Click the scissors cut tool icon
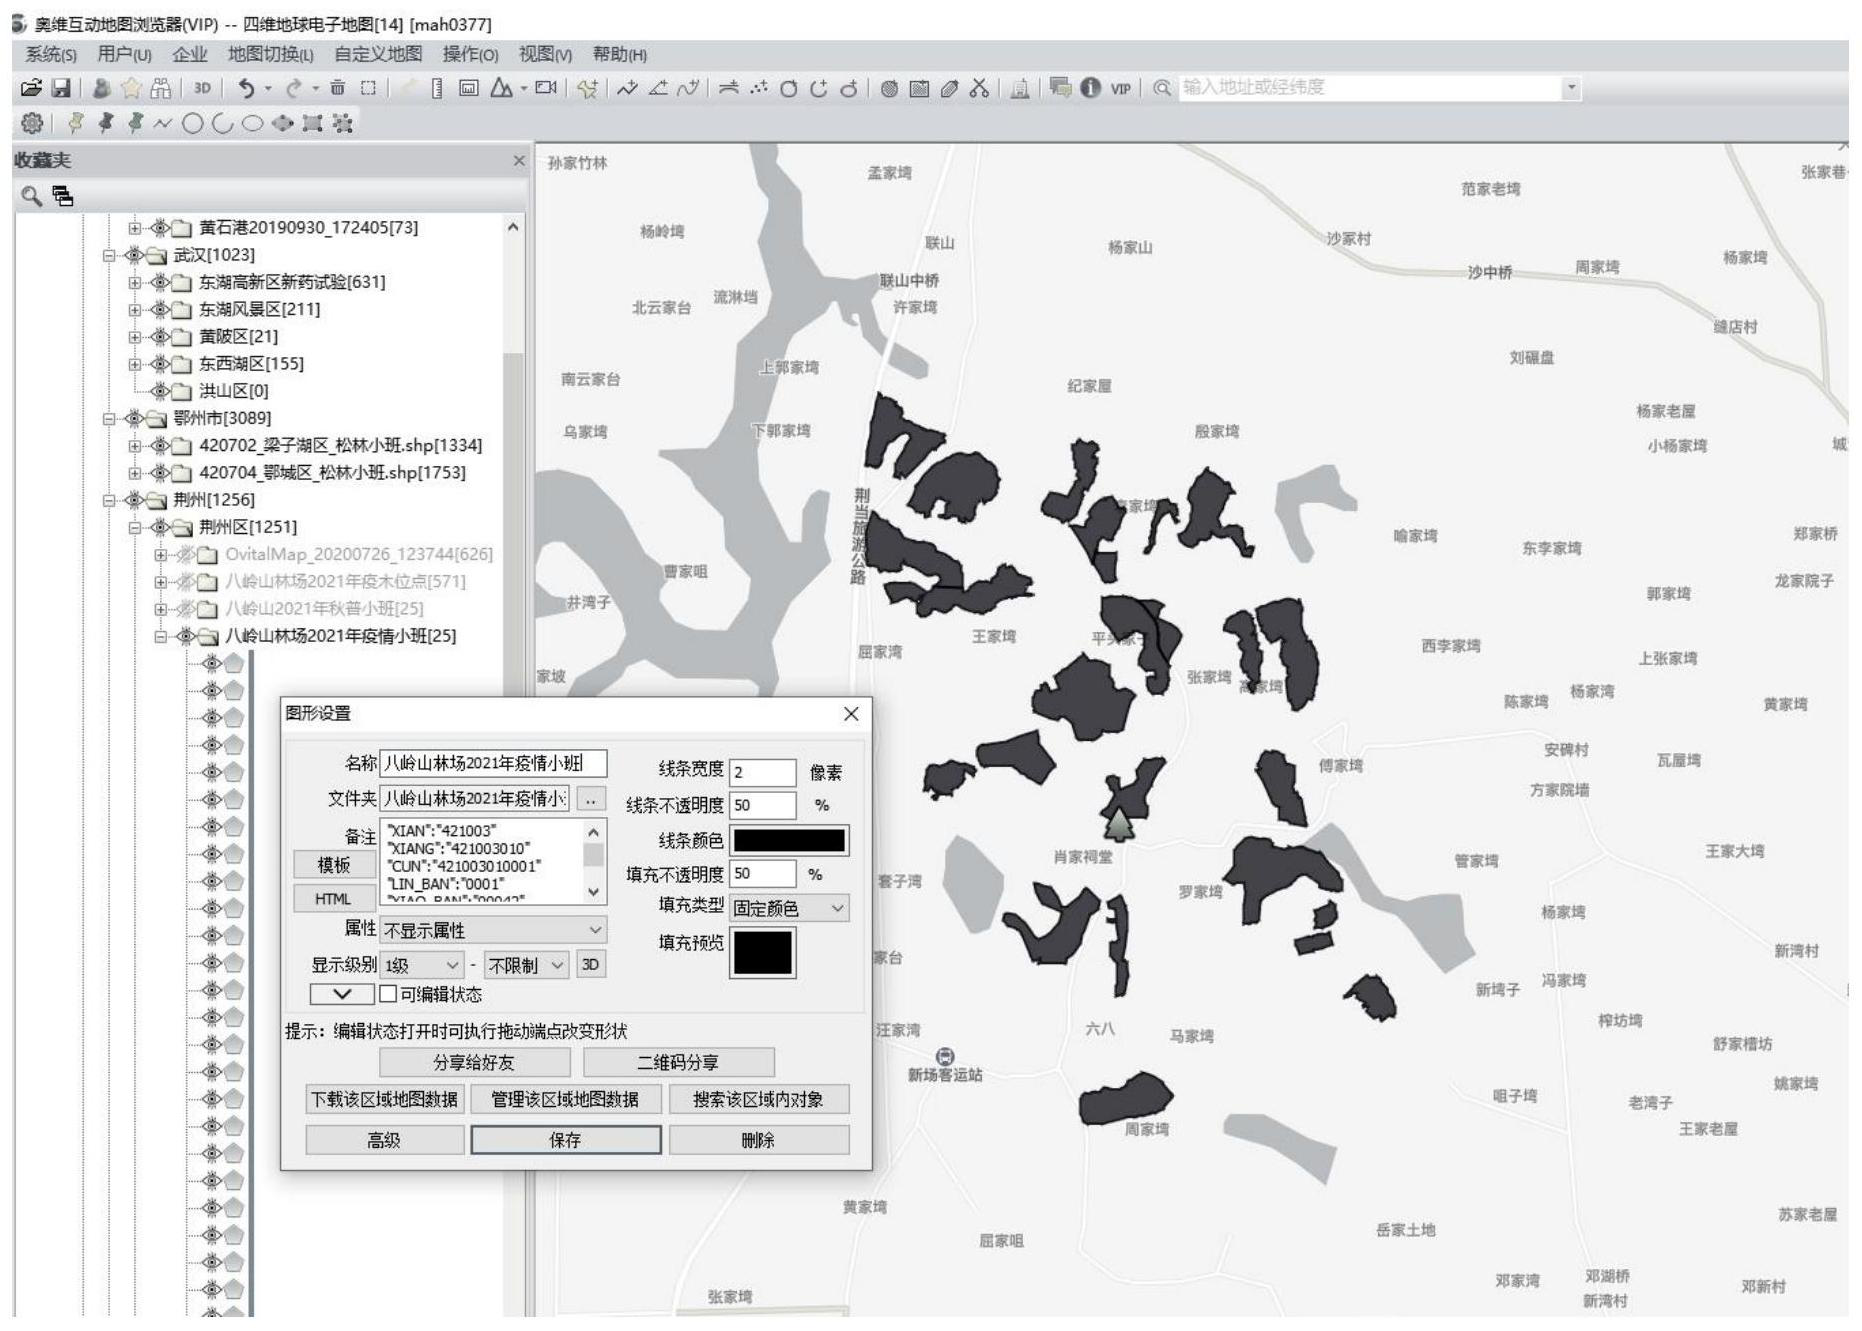Image resolution: width=1862 pixels, height=1331 pixels. [x=979, y=88]
